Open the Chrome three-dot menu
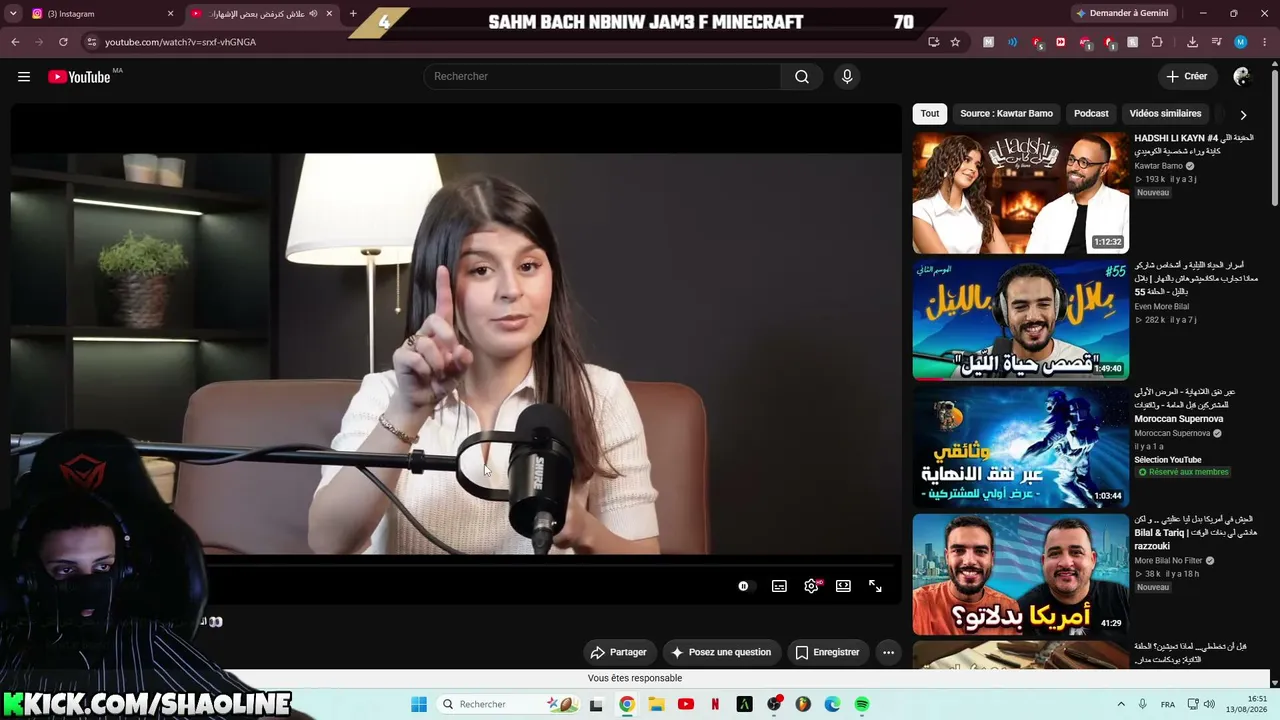 [x=1263, y=42]
